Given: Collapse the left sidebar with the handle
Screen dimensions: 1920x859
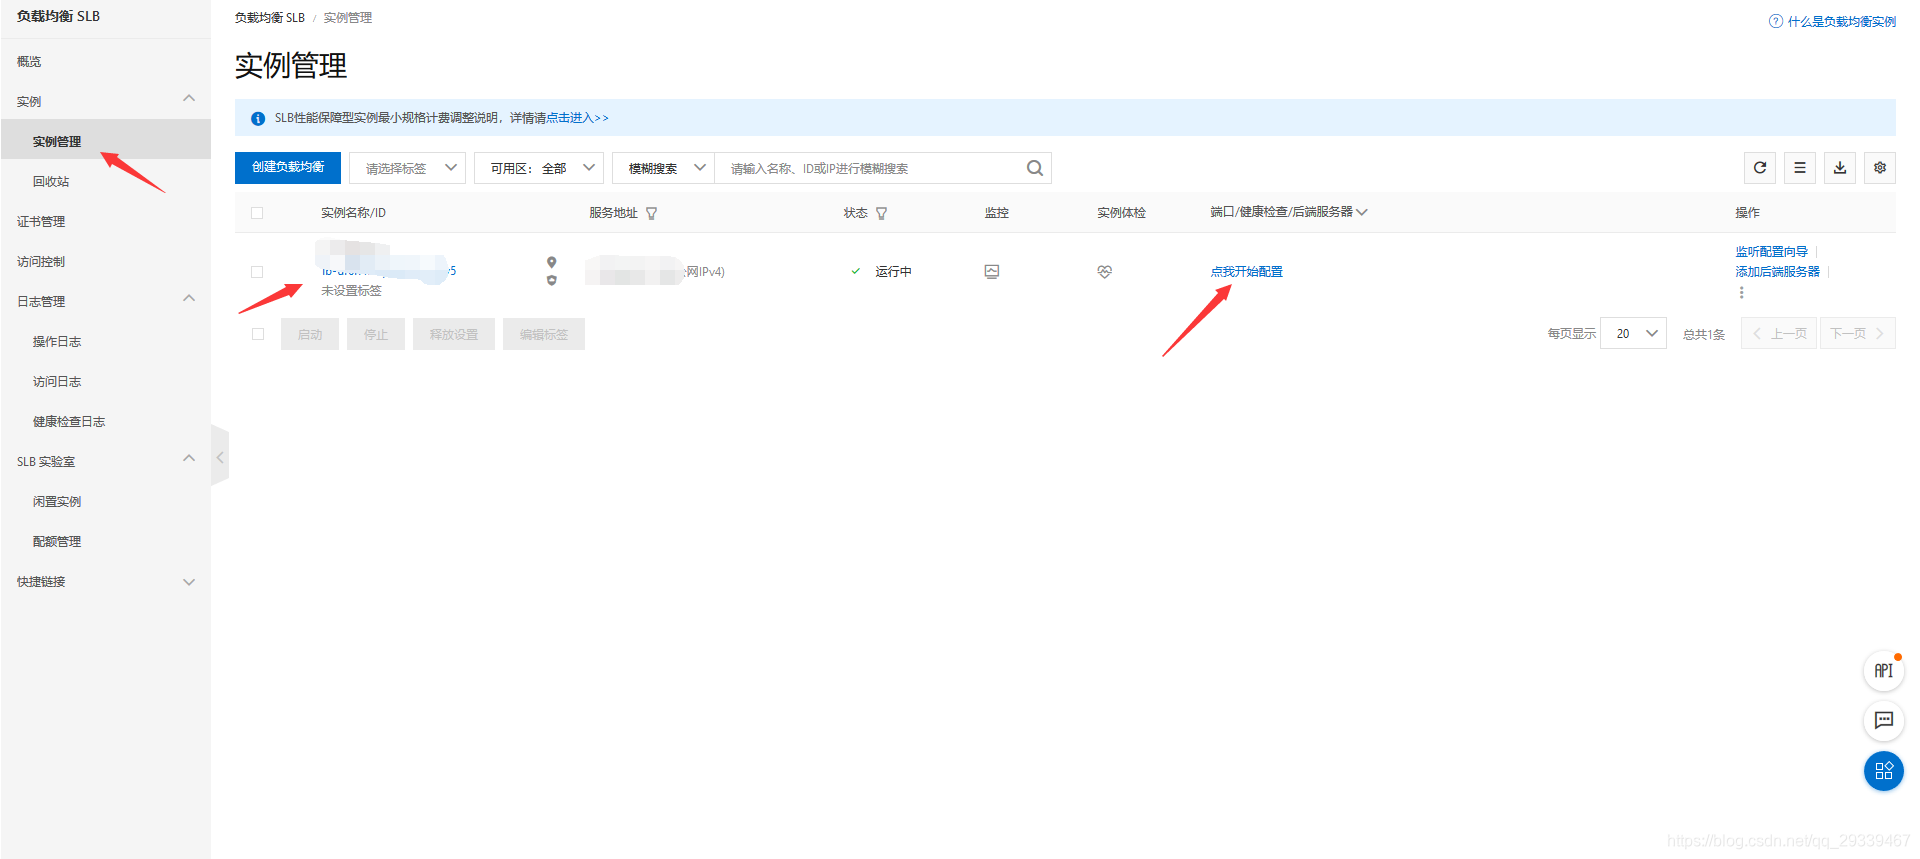Looking at the screenshot, I should point(220,456).
